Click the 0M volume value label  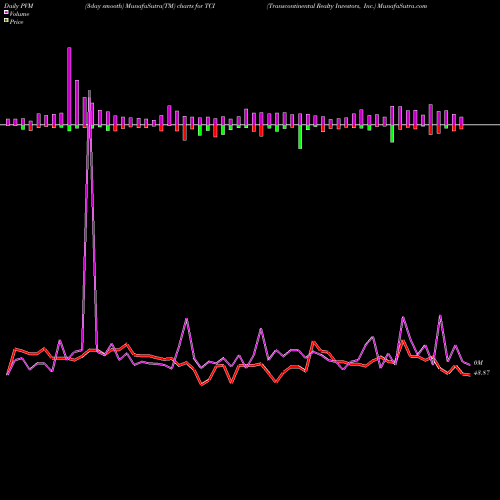click(478, 363)
